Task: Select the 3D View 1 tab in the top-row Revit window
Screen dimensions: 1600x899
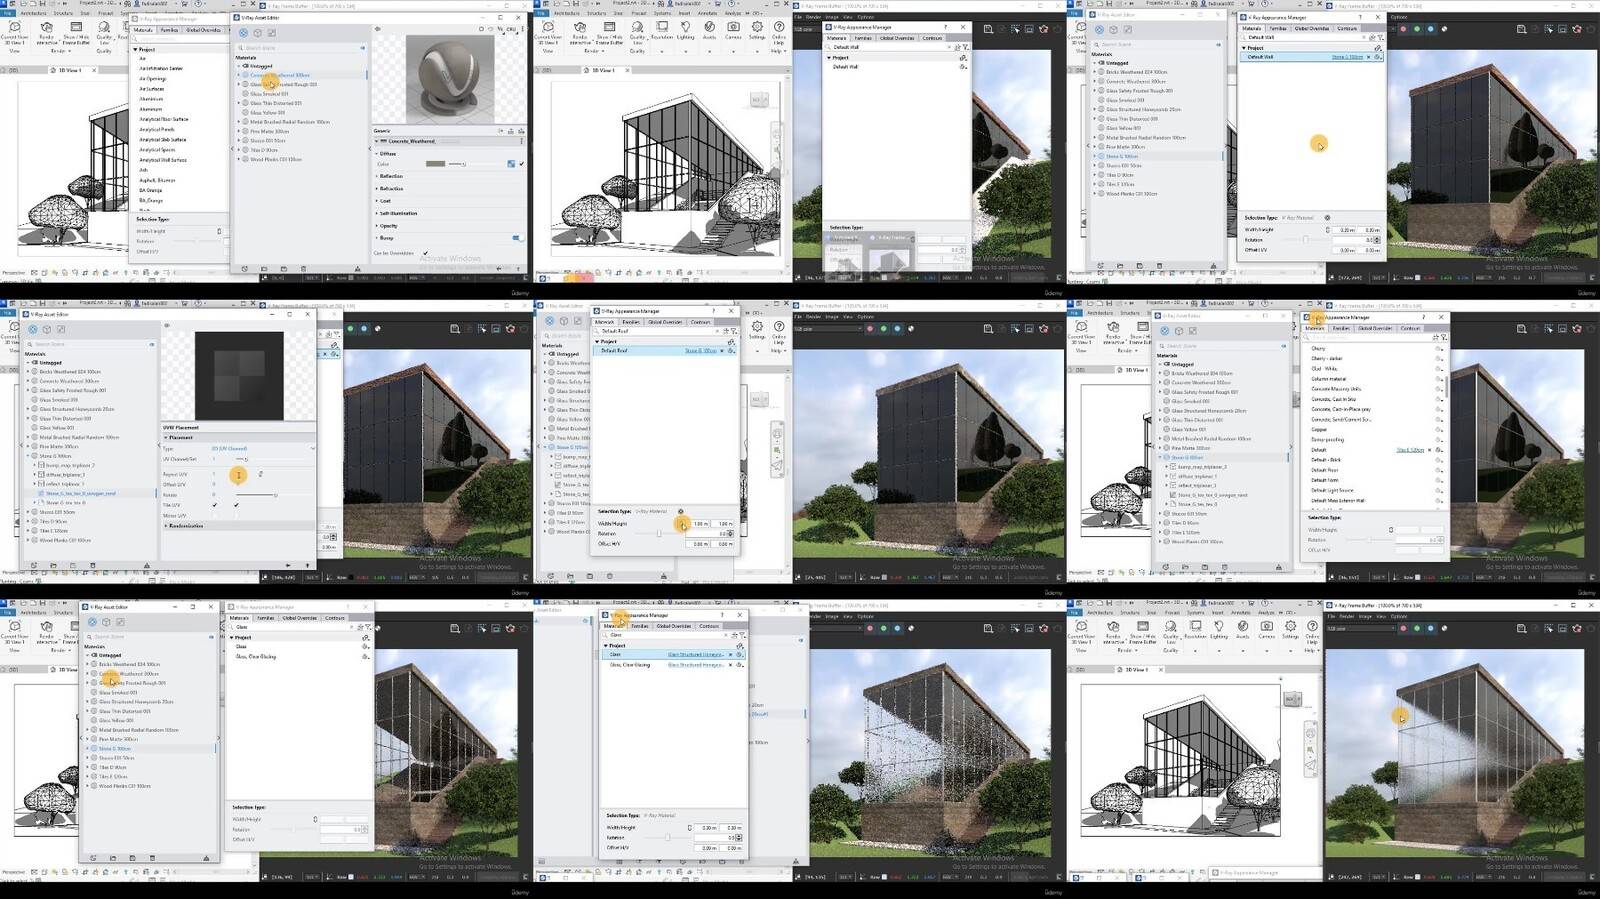Action: coord(603,70)
